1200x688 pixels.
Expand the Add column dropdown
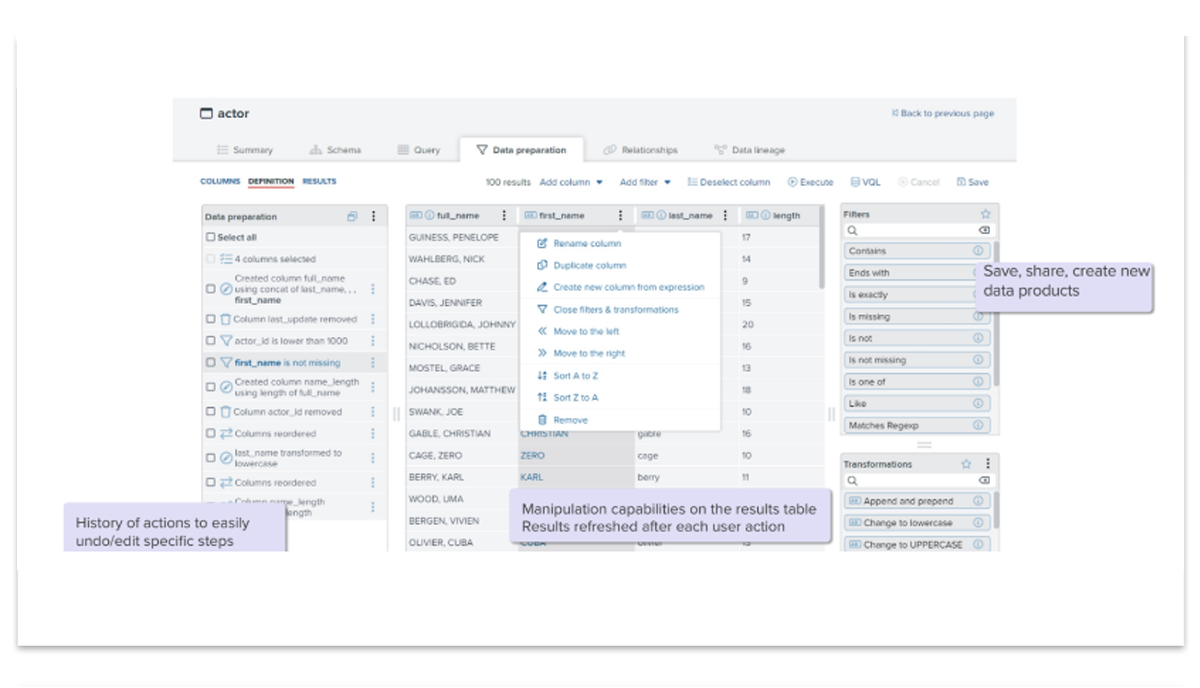(x=571, y=182)
